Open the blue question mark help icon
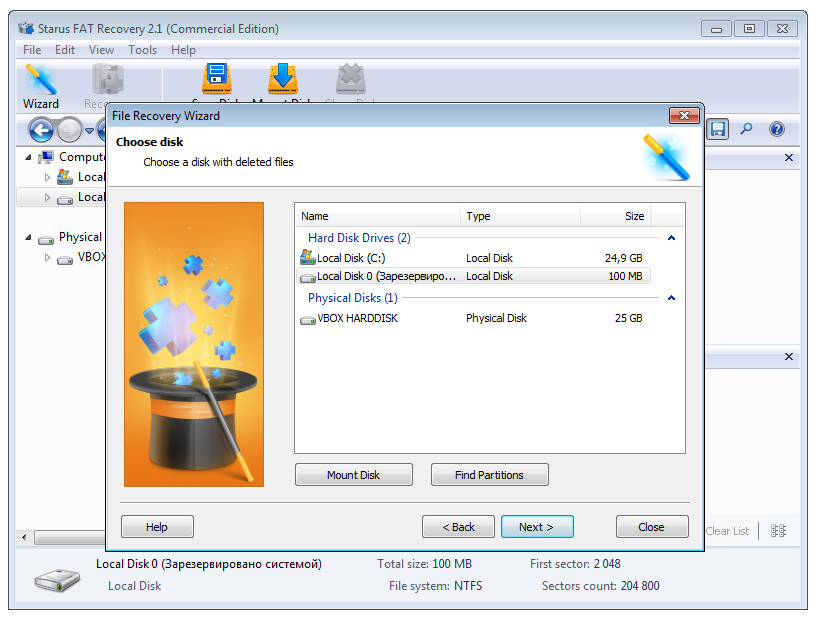 tap(777, 129)
